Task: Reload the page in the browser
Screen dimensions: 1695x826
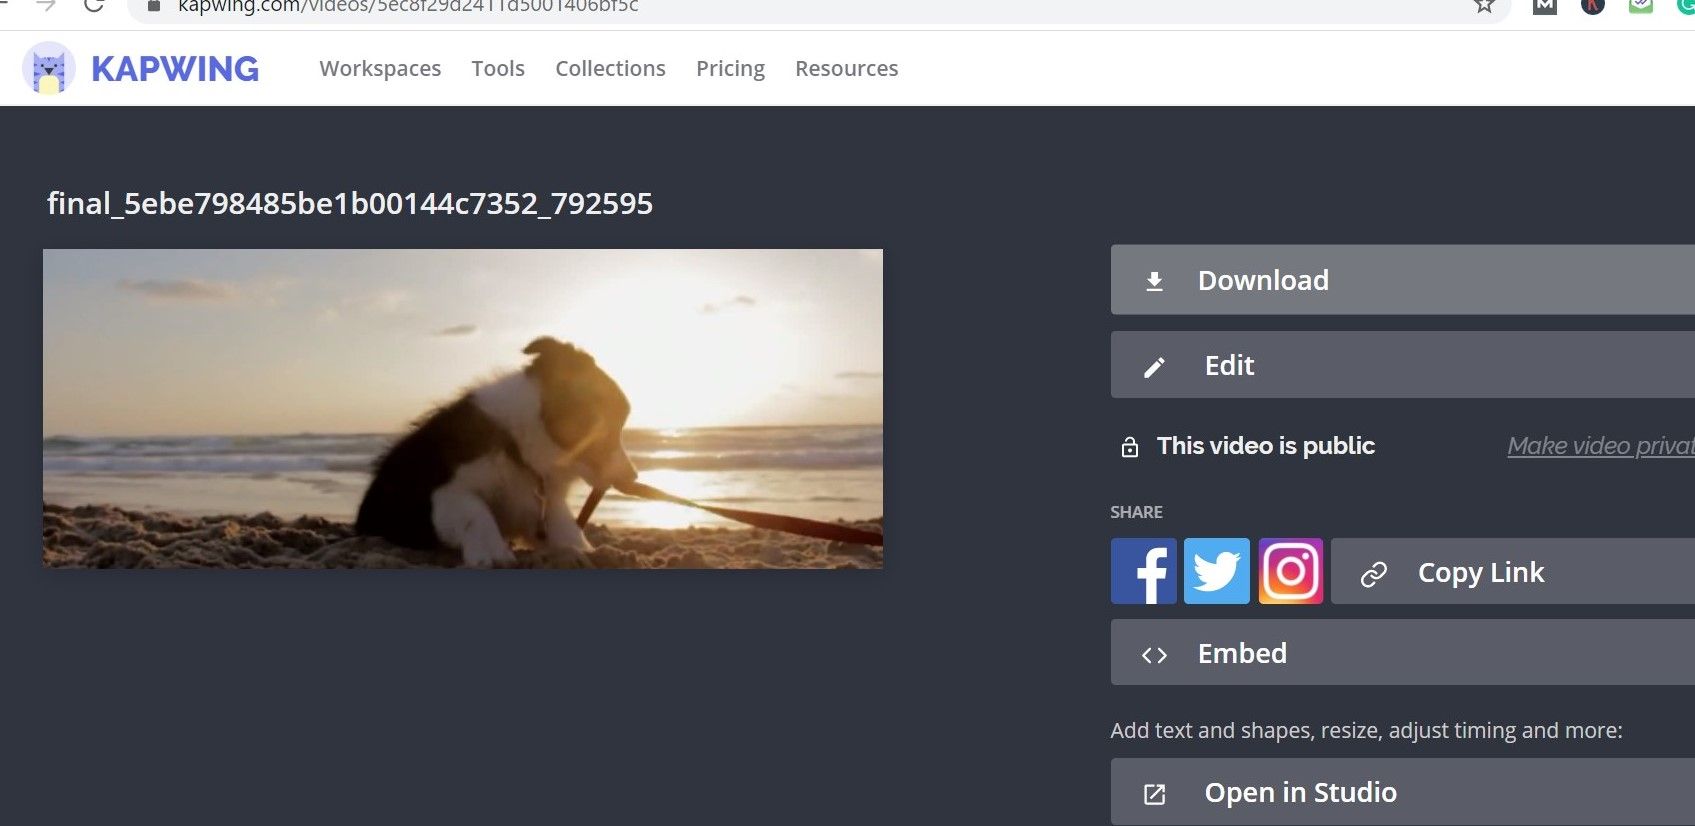Action: click(x=94, y=6)
